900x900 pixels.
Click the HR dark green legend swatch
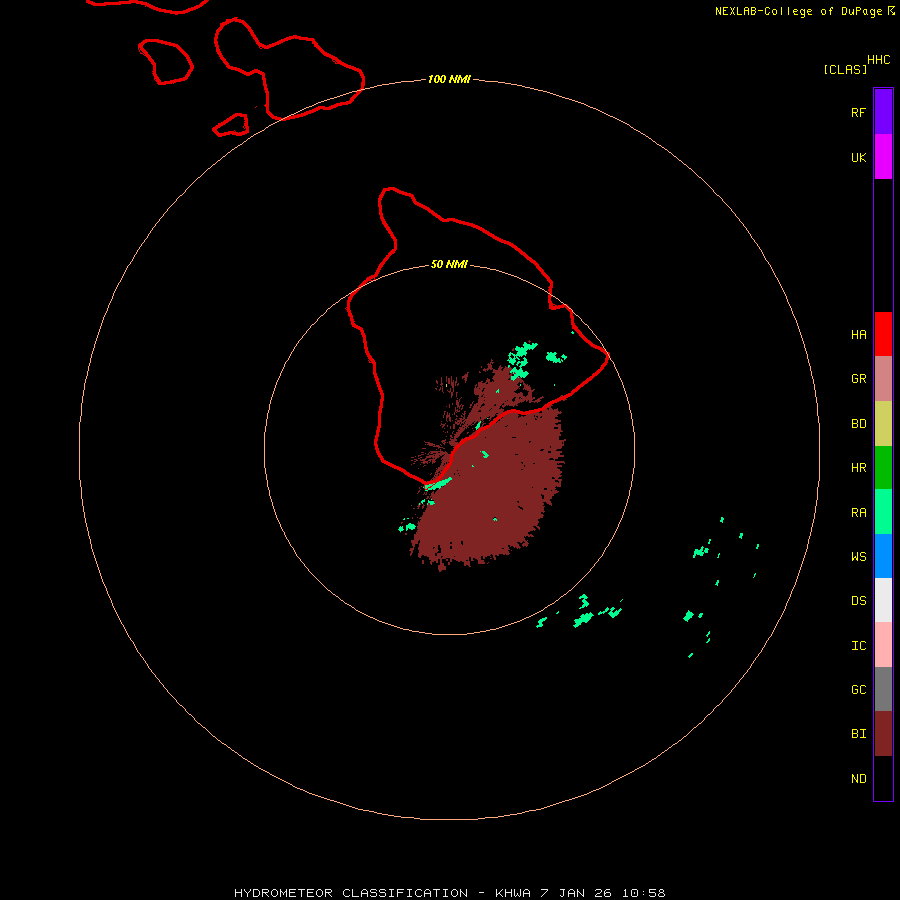(883, 468)
